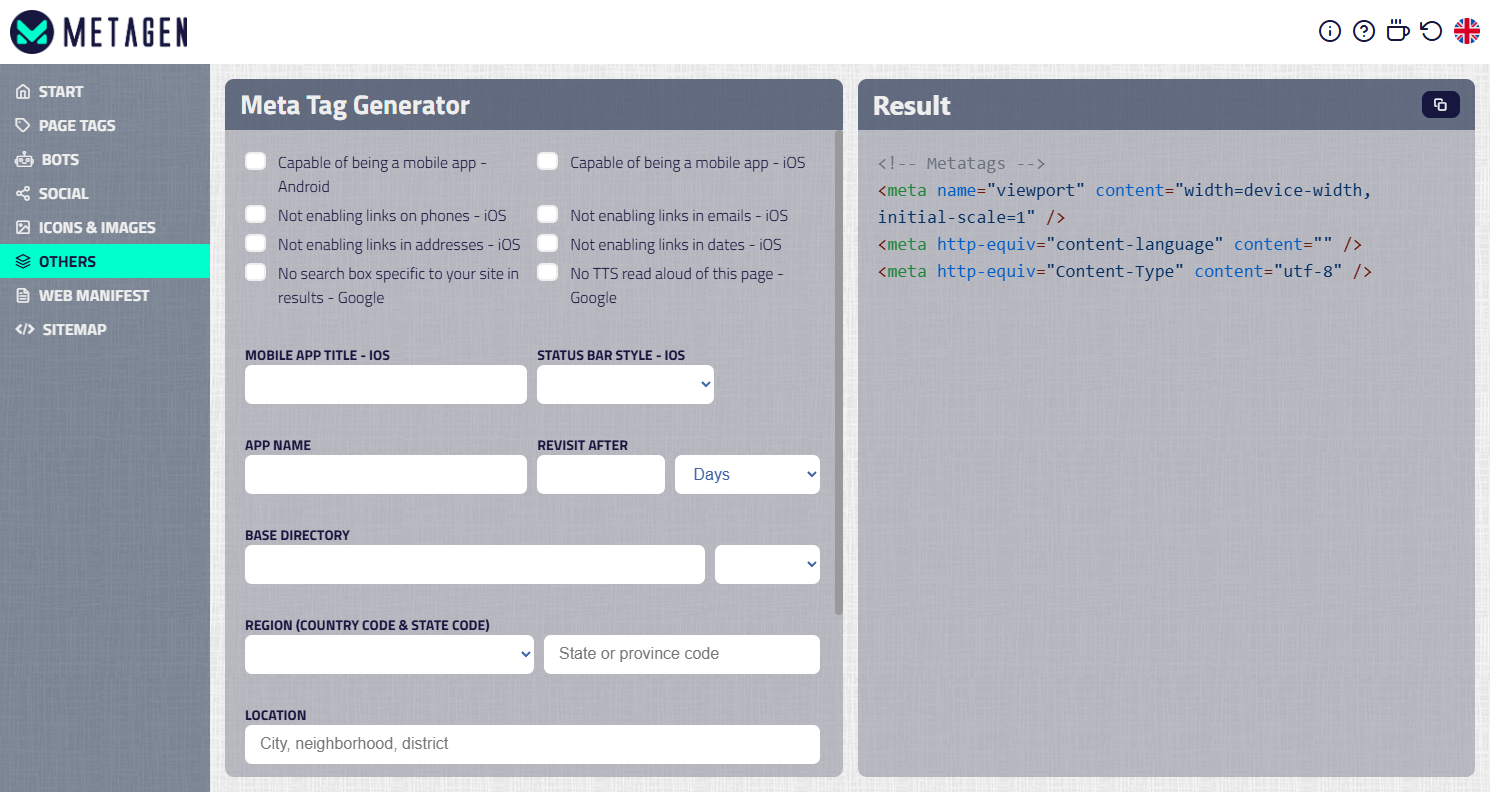Enable 'Capable of being a mobile app - Android'
The height and width of the screenshot is (792, 1490).
click(255, 160)
